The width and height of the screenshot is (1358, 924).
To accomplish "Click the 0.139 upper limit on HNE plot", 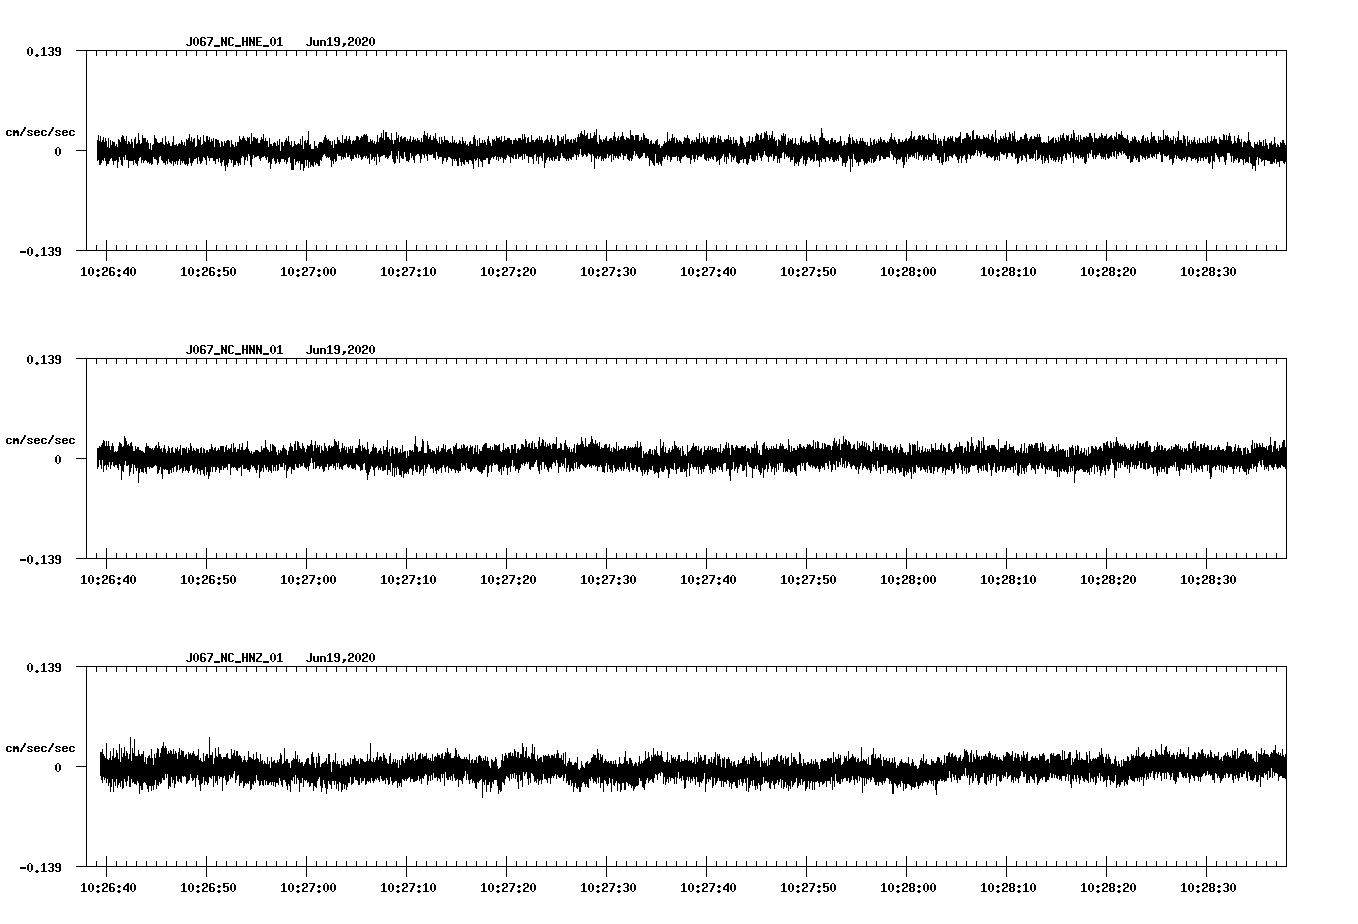I will (43, 51).
